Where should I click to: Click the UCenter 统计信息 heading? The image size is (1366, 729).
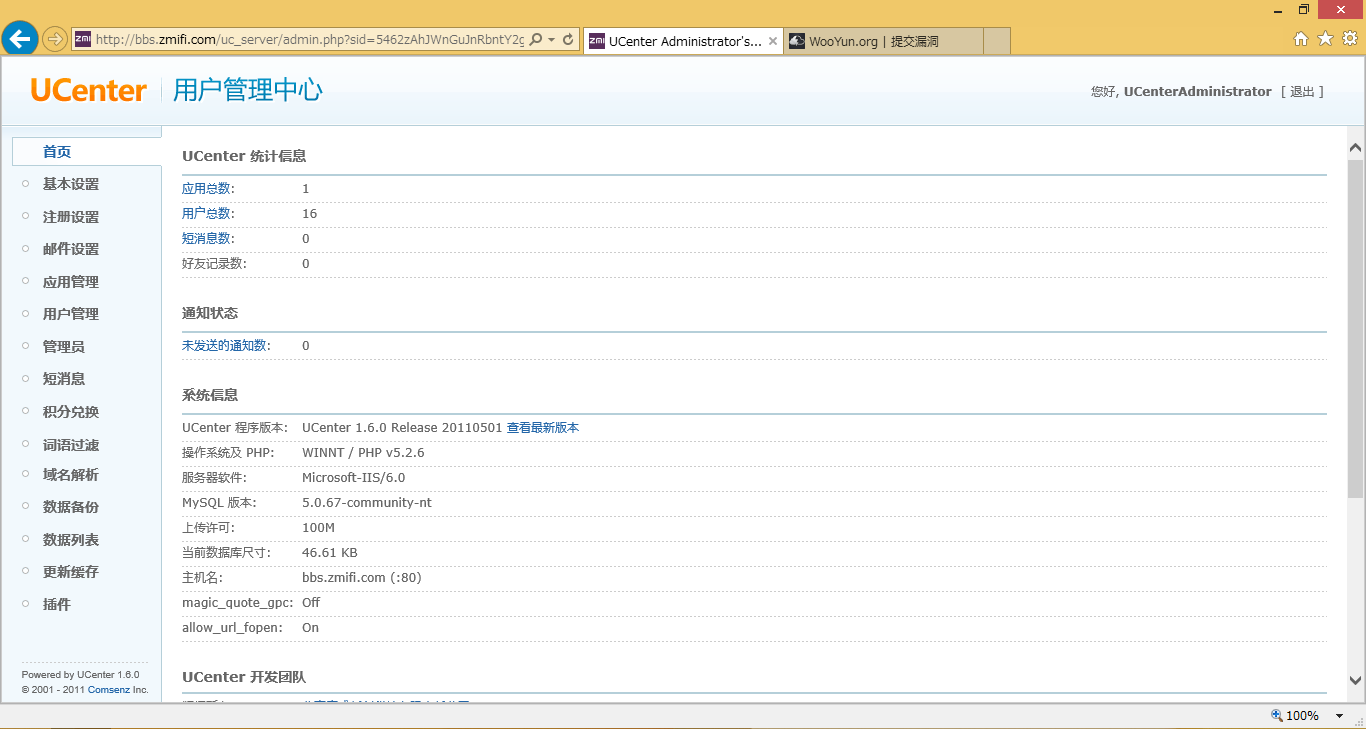point(244,156)
